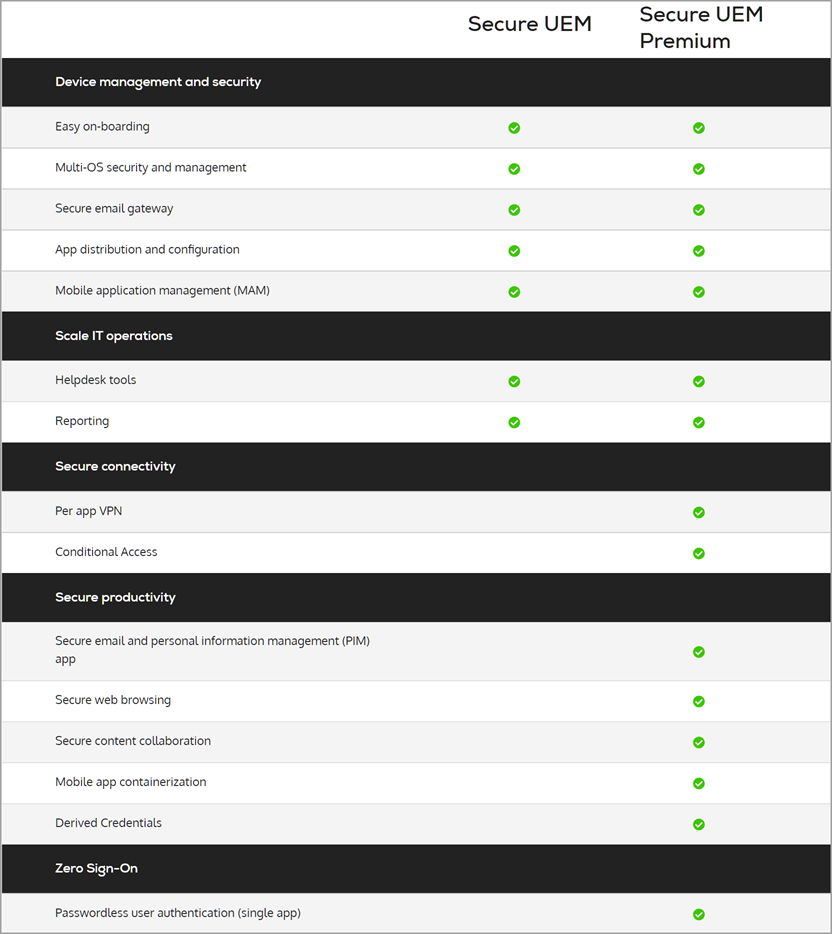The image size is (832, 934).
Task: Click Secure UEM checkmark for Reporting row
Action: point(514,422)
